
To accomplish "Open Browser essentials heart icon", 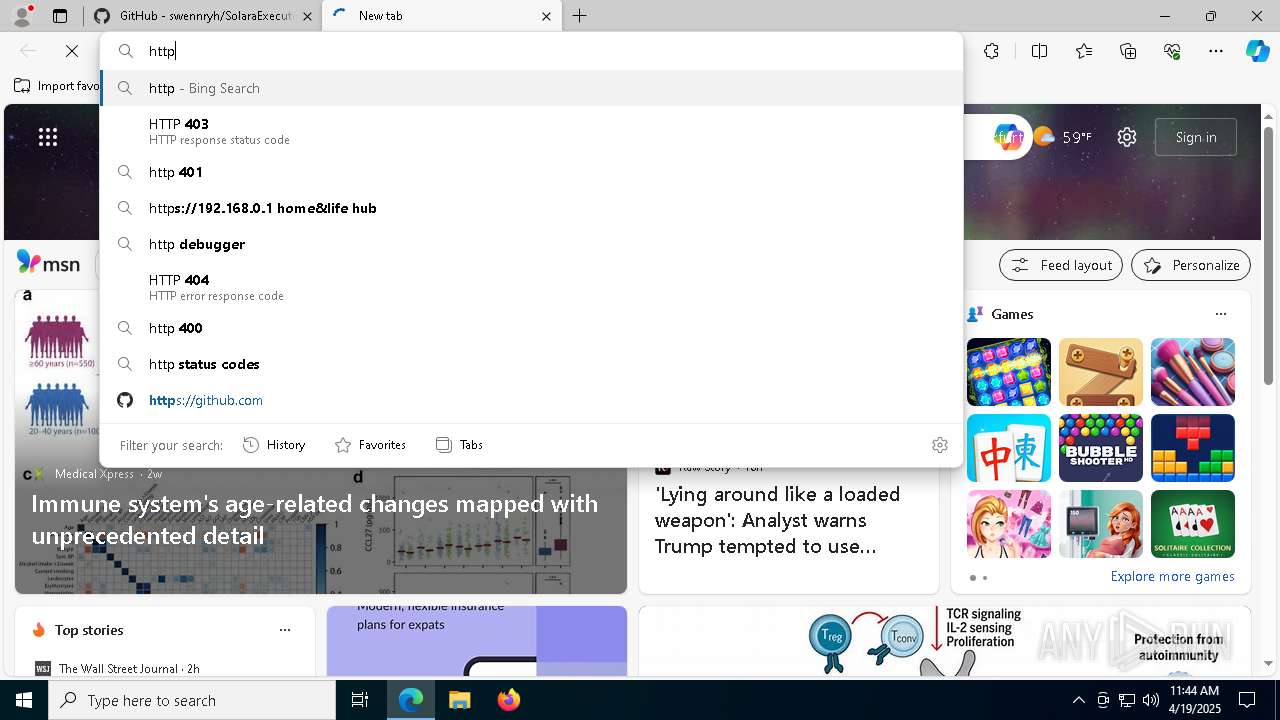I will pos(1172,51).
